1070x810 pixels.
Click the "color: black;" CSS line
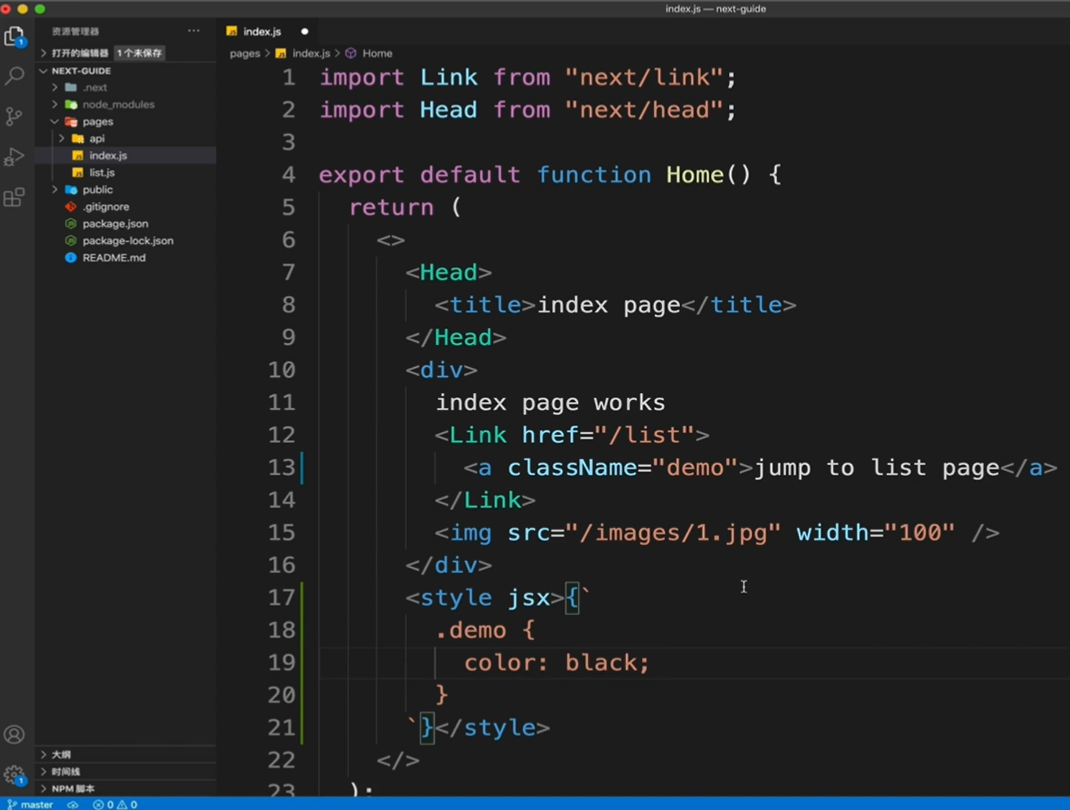tap(557, 663)
